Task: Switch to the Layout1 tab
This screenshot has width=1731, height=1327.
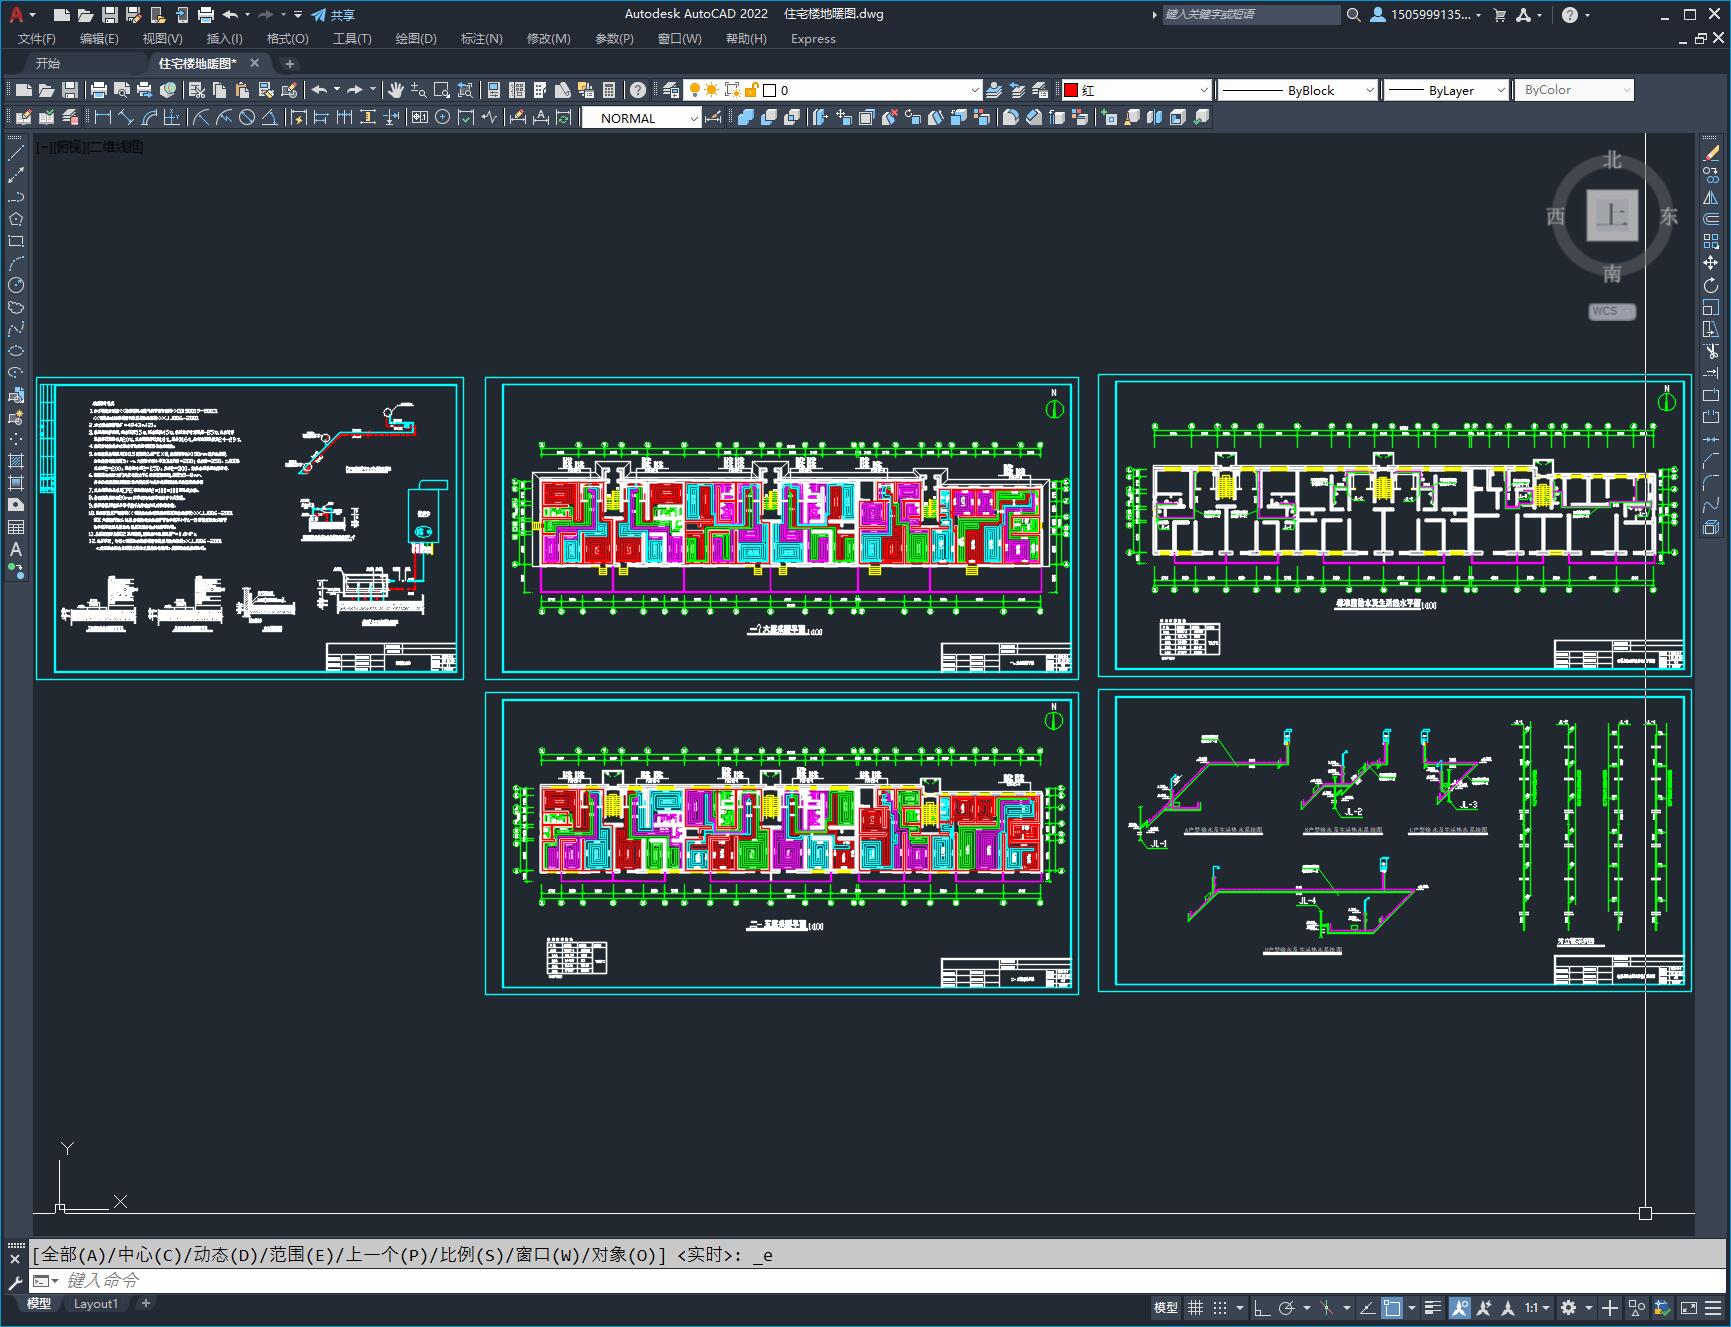Action: tap(96, 1303)
